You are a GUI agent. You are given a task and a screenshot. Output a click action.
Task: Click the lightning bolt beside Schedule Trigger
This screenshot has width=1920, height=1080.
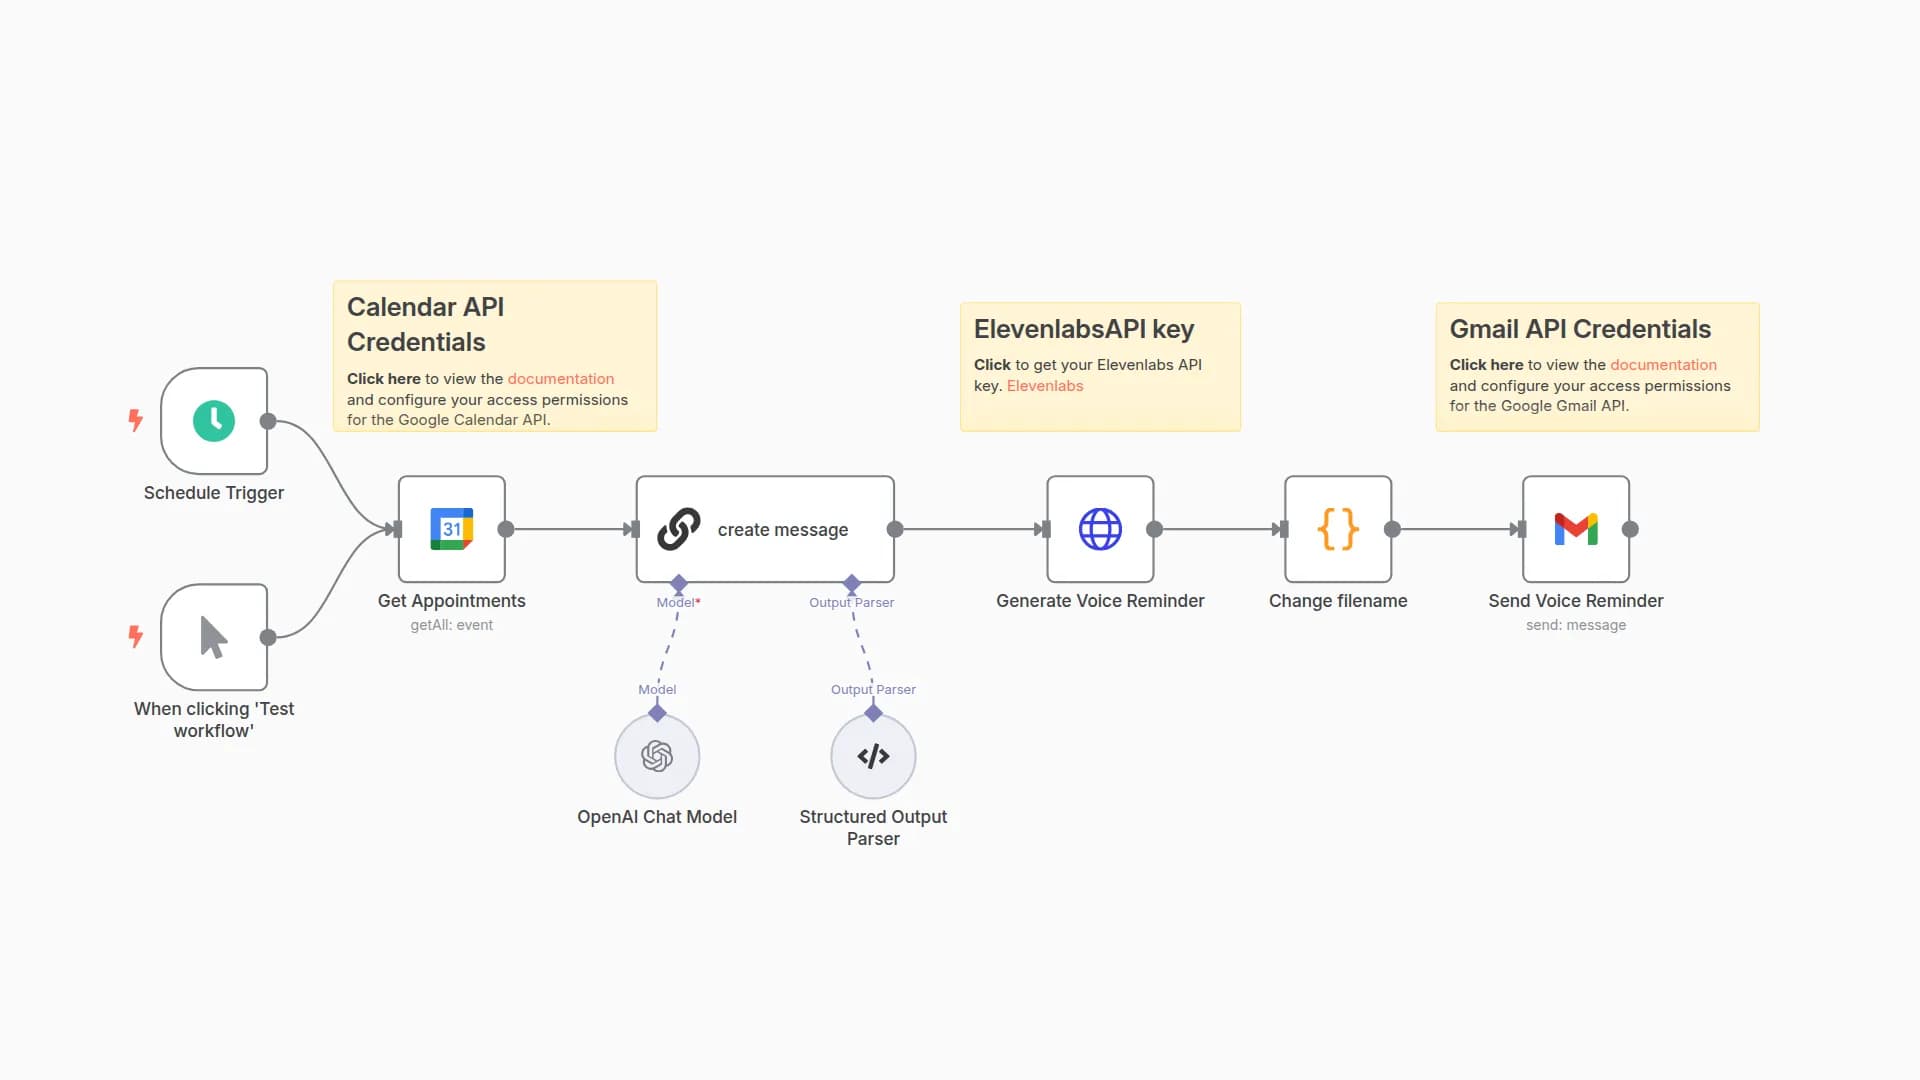(135, 420)
